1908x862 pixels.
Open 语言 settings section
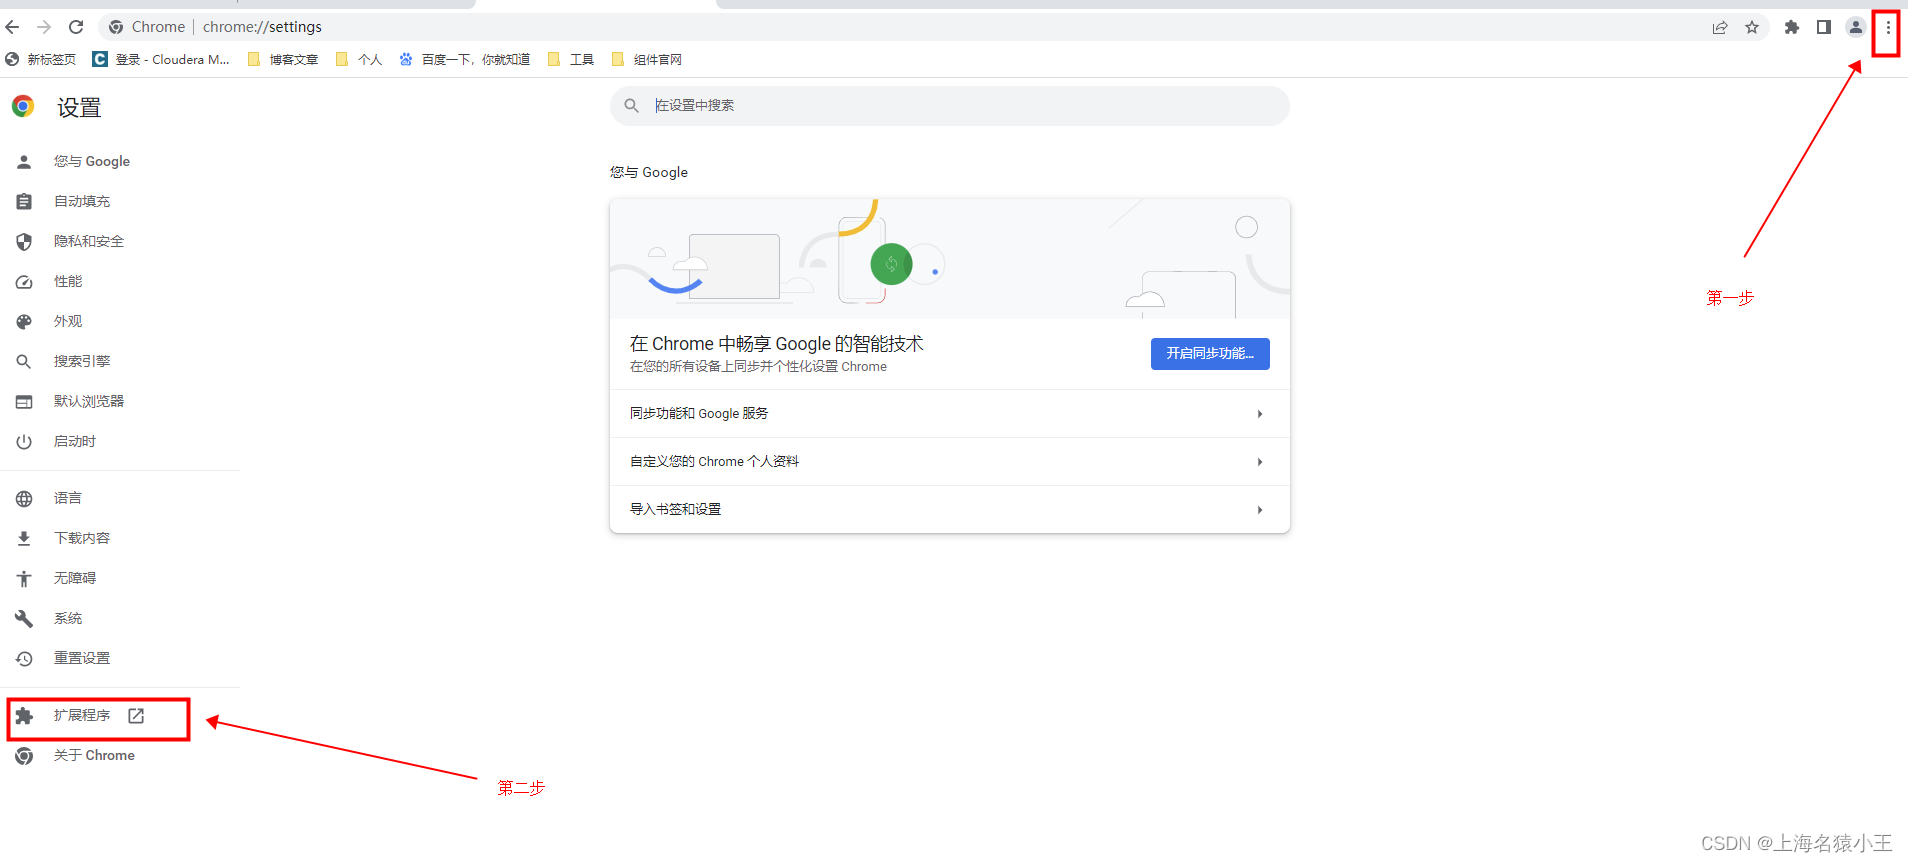click(68, 498)
